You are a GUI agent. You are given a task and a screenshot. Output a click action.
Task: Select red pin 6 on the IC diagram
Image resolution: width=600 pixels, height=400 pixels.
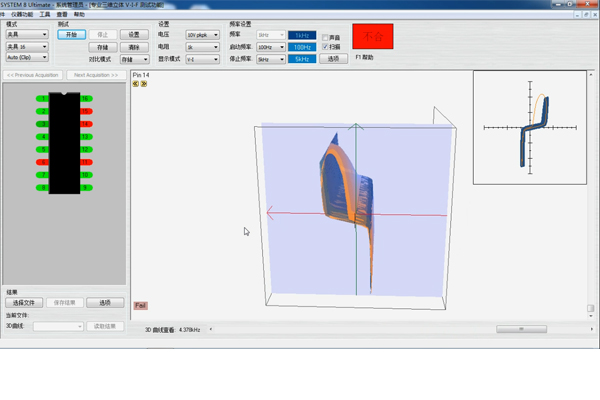[42, 161]
